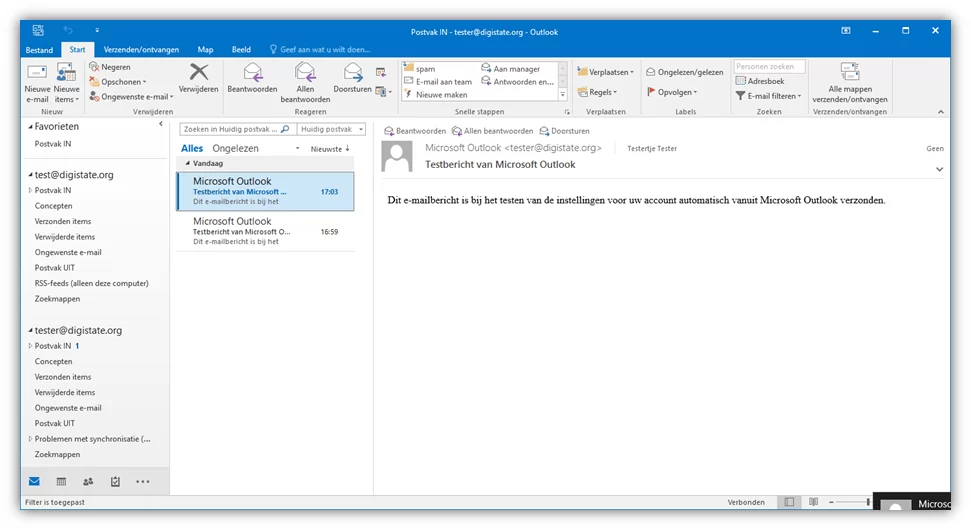Switch to Mail view in navigation bar
Image resolution: width=971 pixels, height=530 pixels.
(34, 482)
